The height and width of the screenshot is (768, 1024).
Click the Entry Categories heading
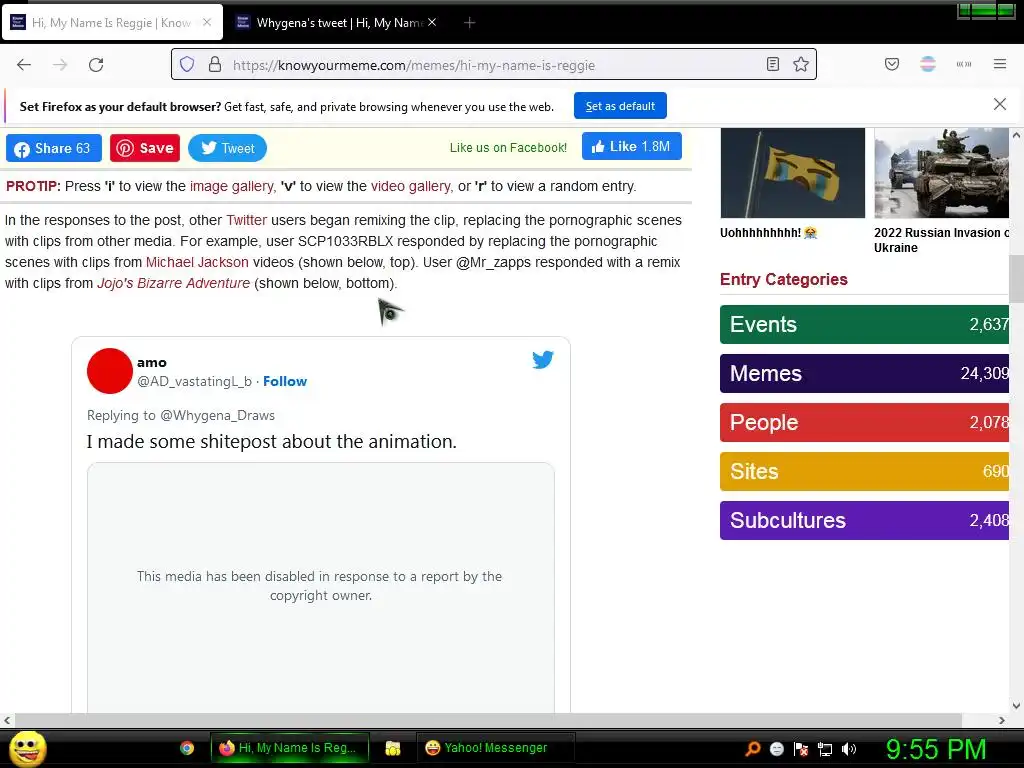click(784, 280)
